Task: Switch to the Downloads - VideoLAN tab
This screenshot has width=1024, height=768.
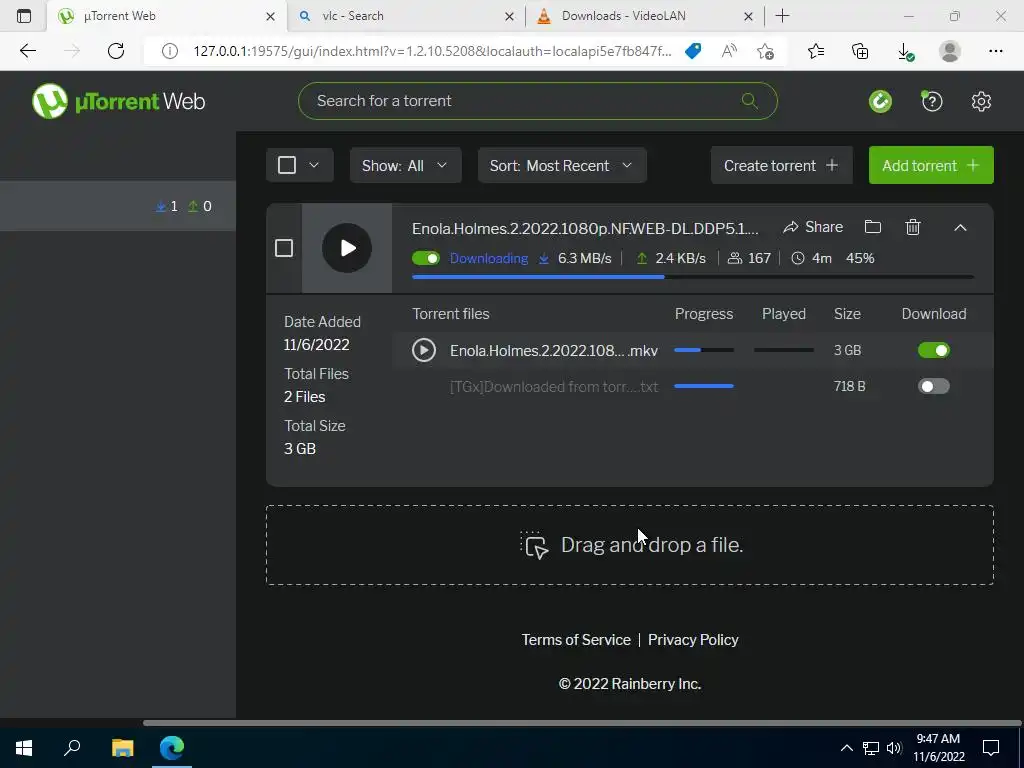Action: (645, 16)
